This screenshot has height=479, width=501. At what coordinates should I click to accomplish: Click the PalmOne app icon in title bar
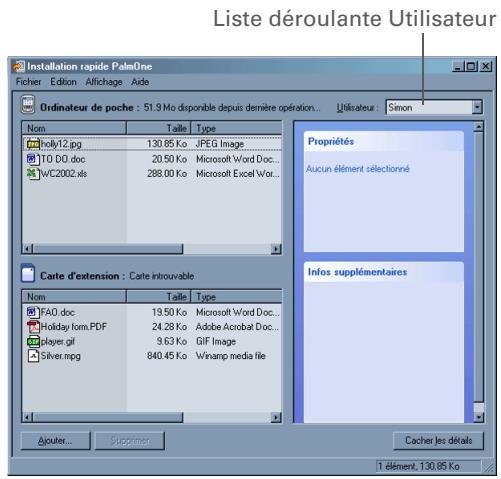point(18,66)
